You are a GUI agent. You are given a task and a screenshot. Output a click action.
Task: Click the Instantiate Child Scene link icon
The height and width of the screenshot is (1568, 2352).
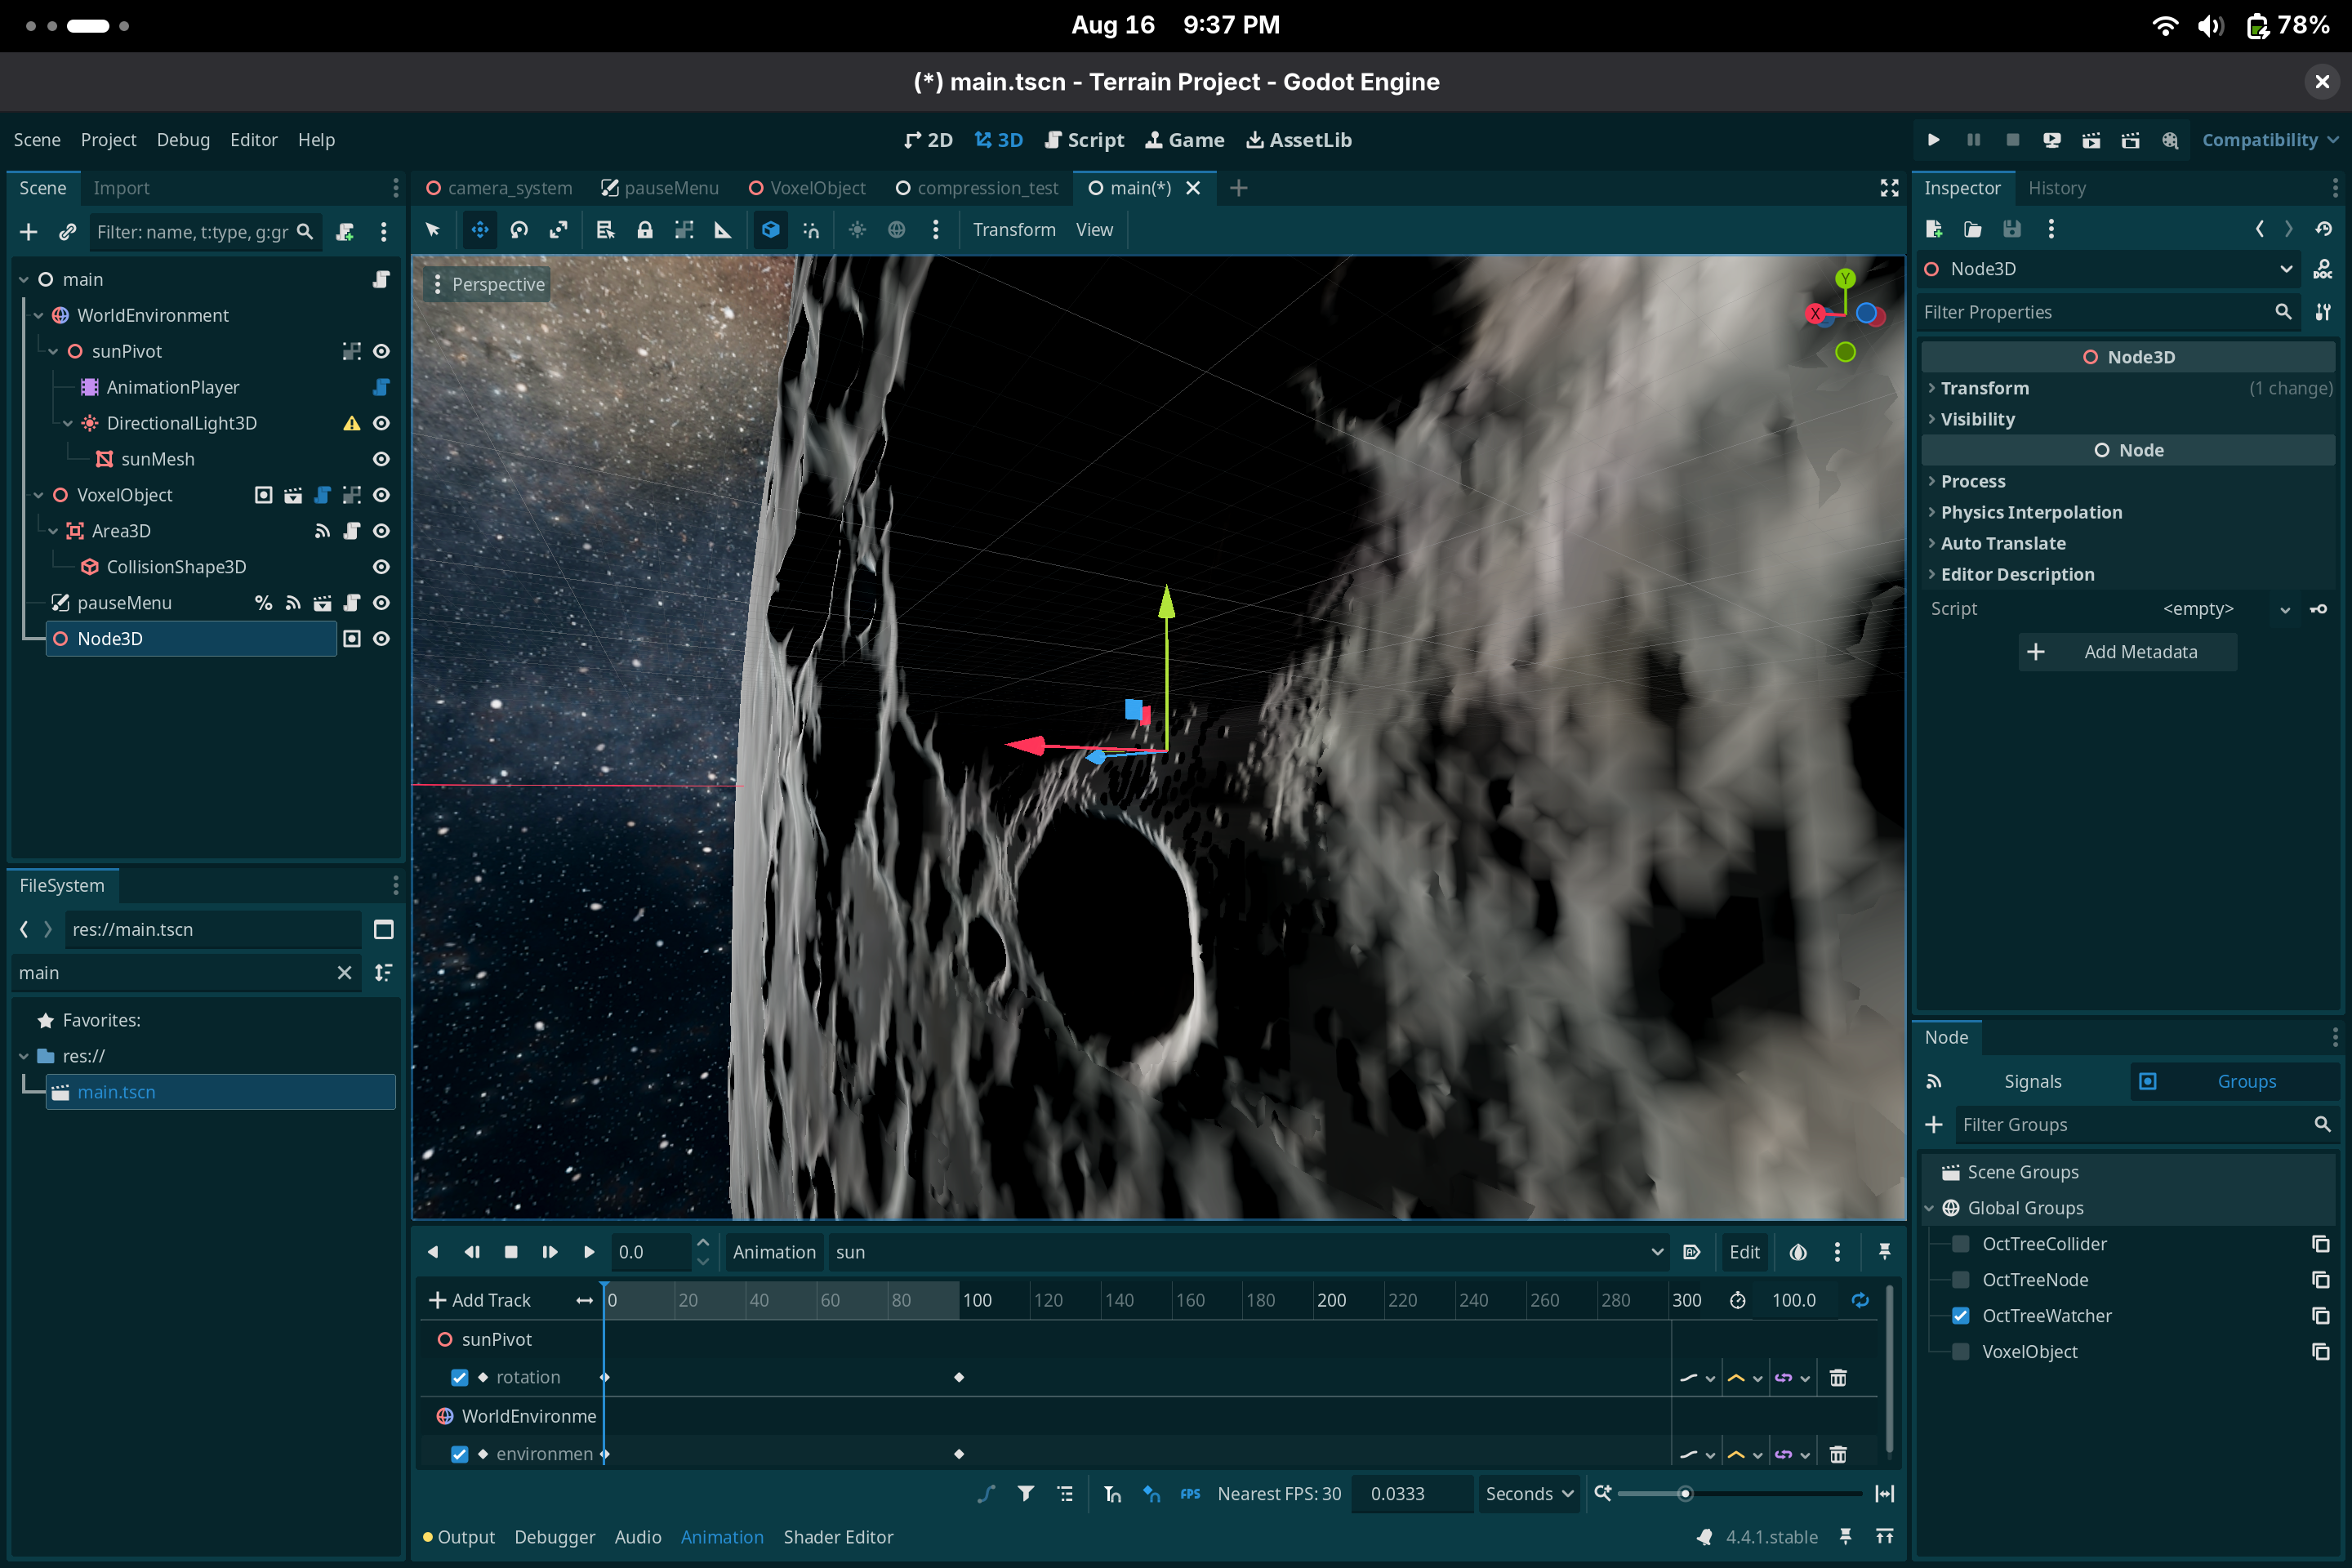[x=67, y=232]
